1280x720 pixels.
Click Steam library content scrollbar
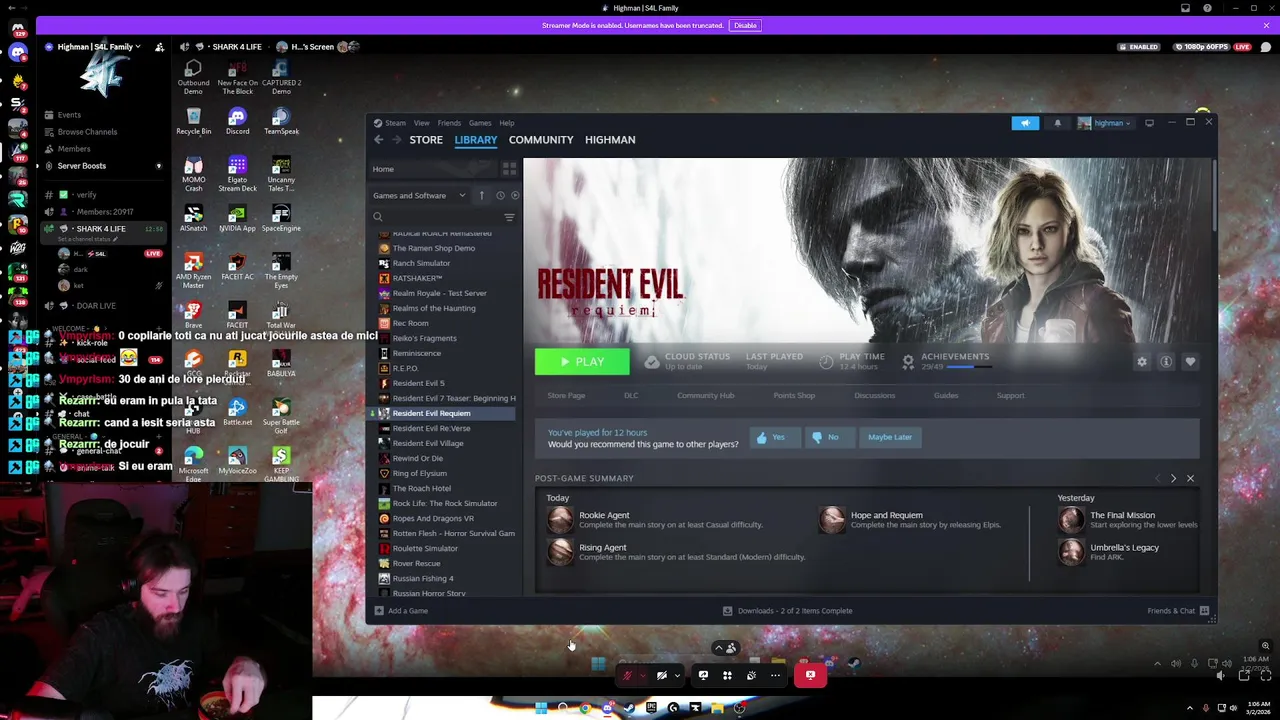(x=1214, y=195)
